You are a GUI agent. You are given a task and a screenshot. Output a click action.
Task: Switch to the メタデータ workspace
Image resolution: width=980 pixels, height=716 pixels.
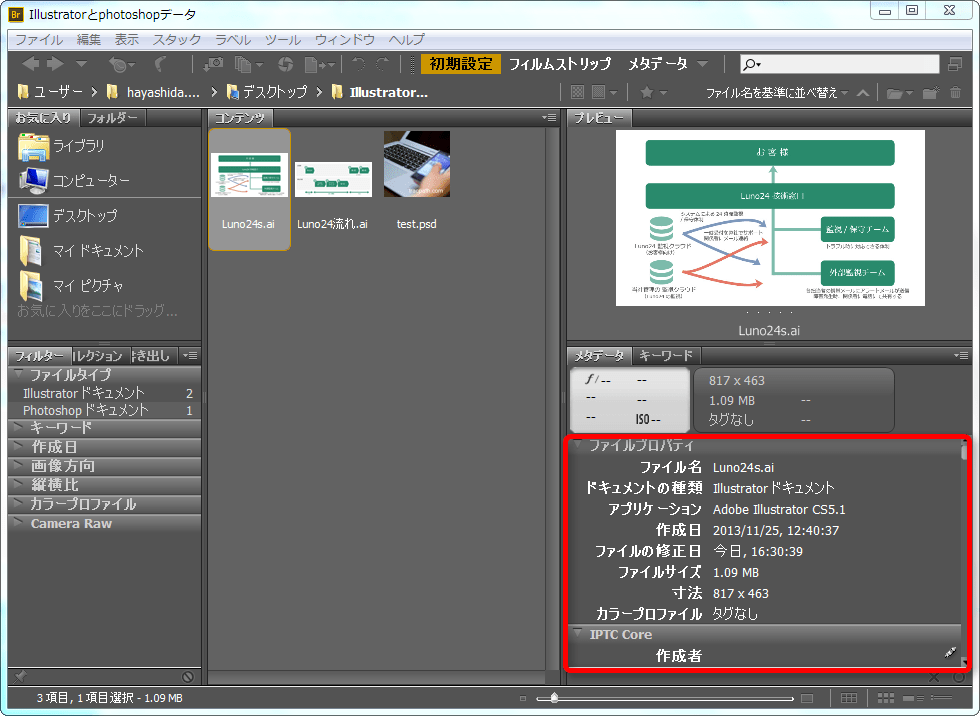pos(658,64)
